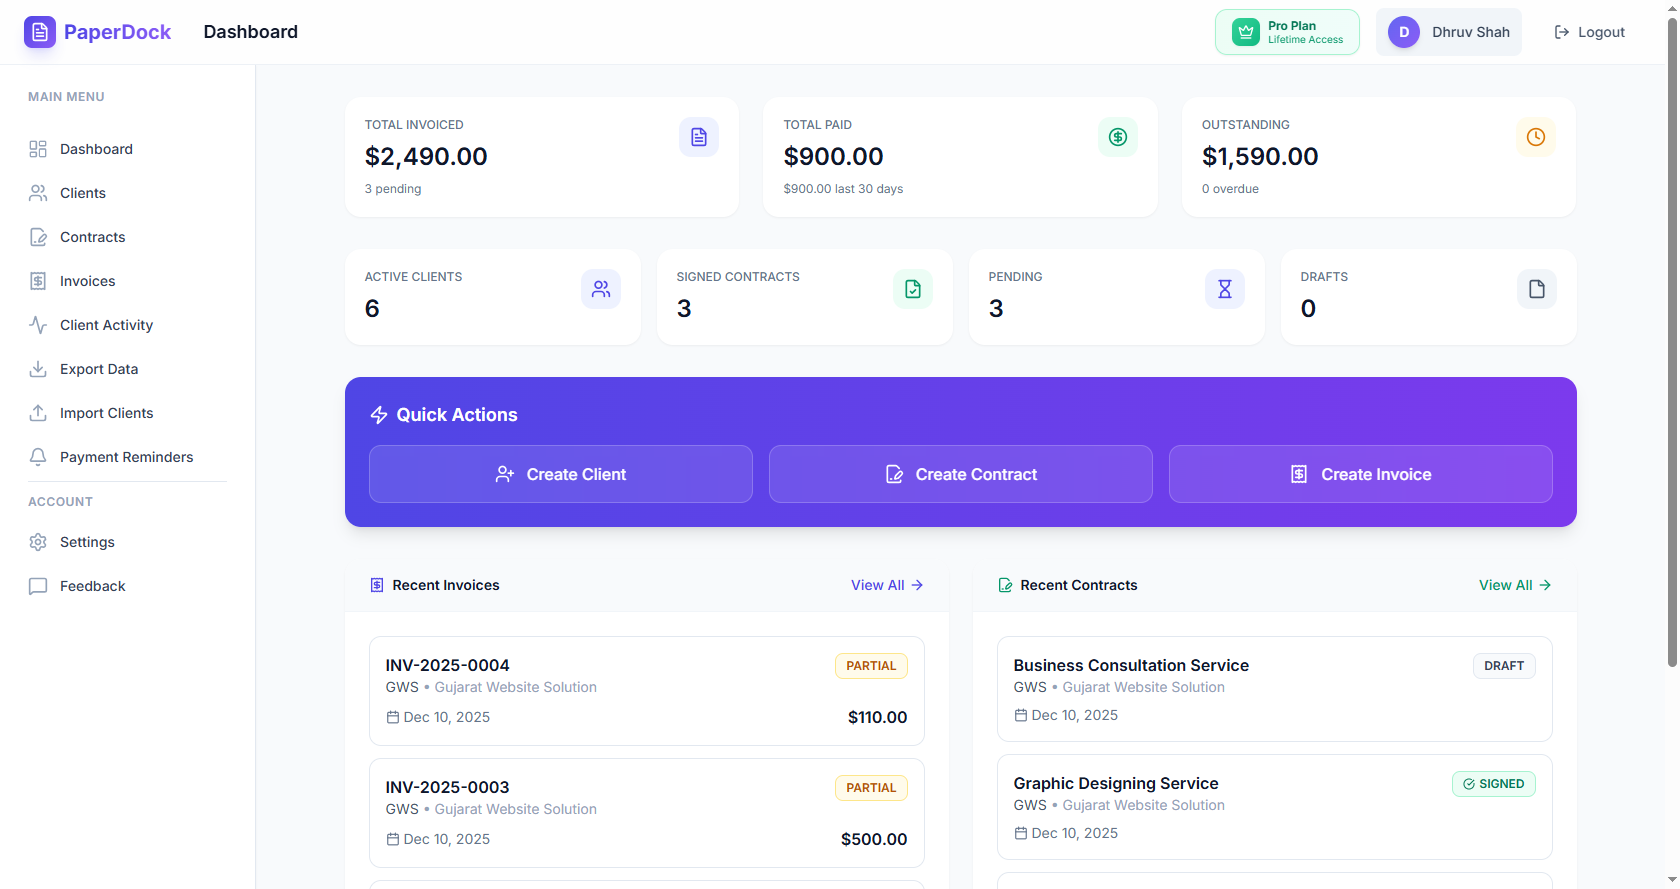Click the Dashboard grid icon in sidebar

[x=38, y=149]
